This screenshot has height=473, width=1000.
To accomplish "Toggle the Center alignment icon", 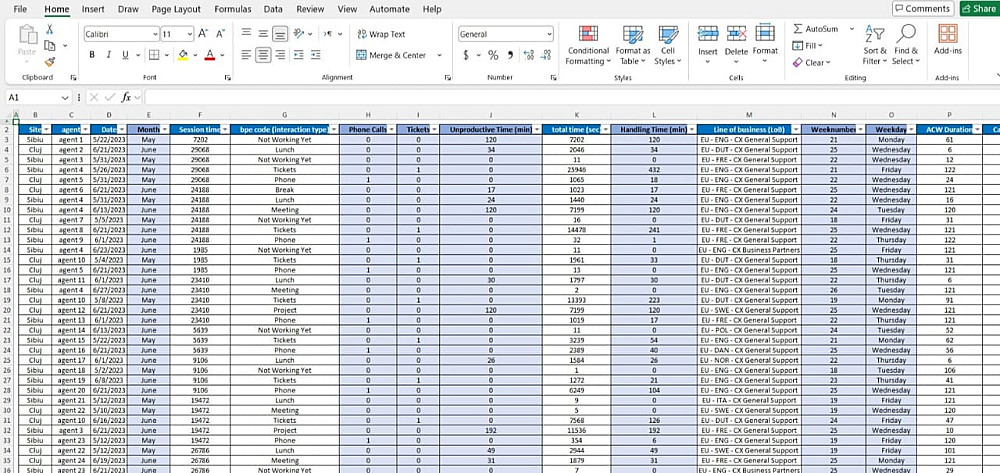I will (263, 55).
